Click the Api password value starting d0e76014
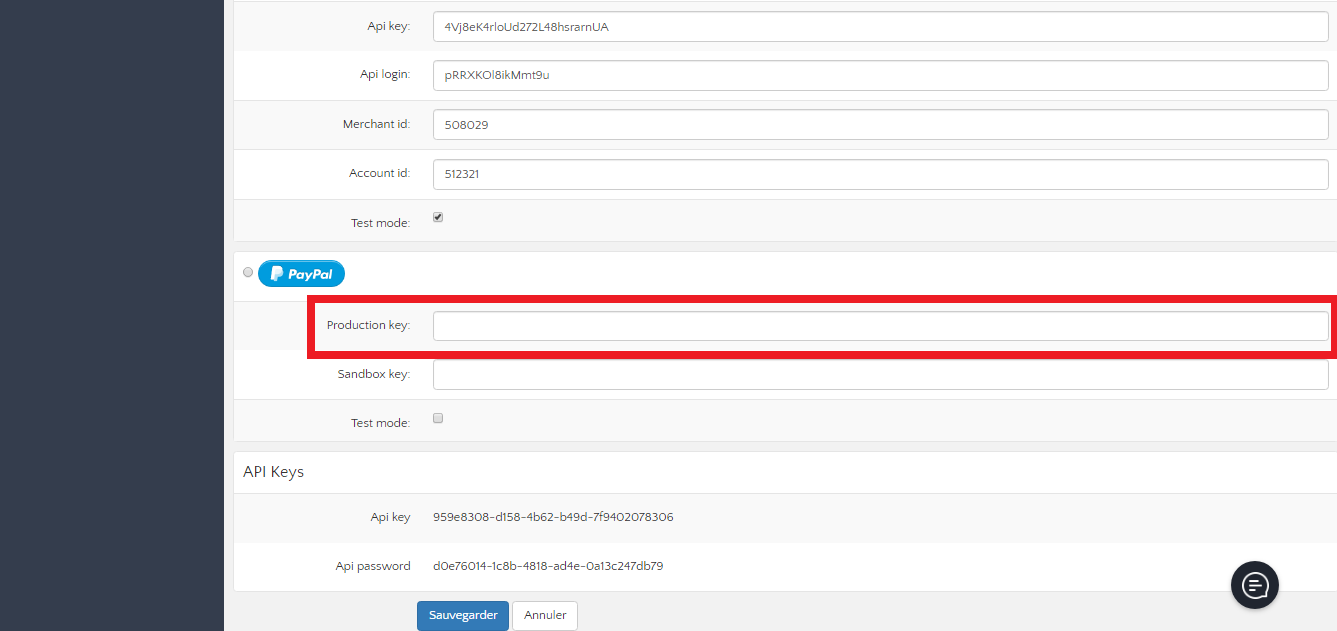The image size is (1337, 631). click(x=548, y=566)
